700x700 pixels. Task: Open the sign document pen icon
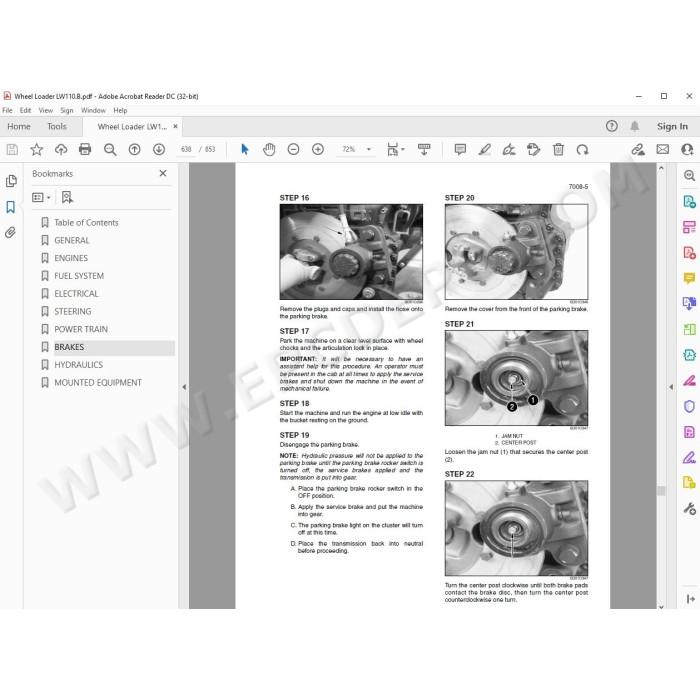[x=509, y=149]
